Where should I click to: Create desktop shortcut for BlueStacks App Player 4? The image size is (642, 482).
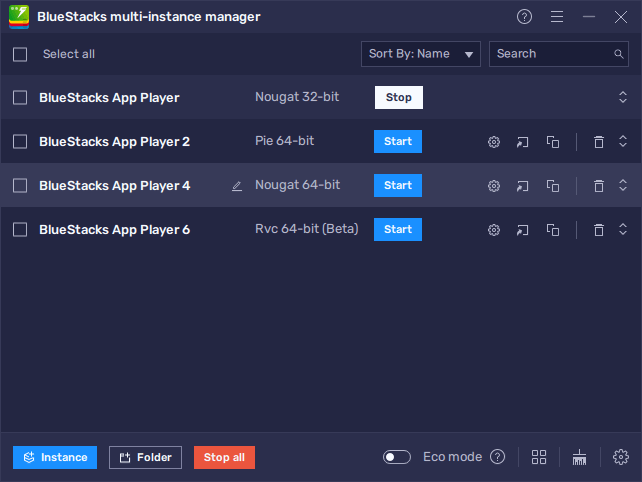[522, 186]
